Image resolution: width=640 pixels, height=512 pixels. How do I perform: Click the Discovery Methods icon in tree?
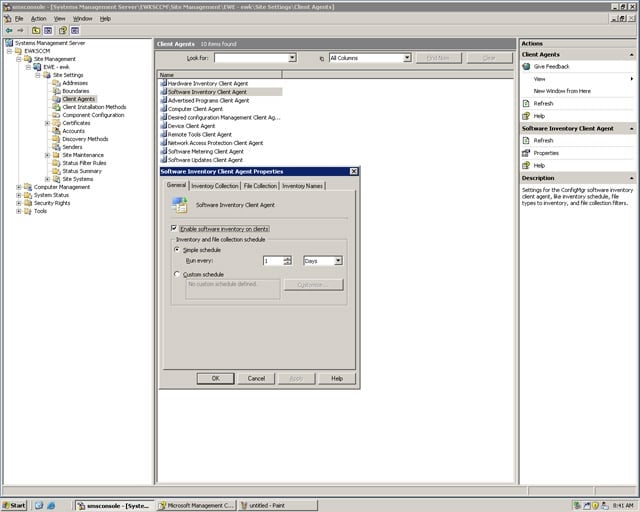[x=56, y=139]
